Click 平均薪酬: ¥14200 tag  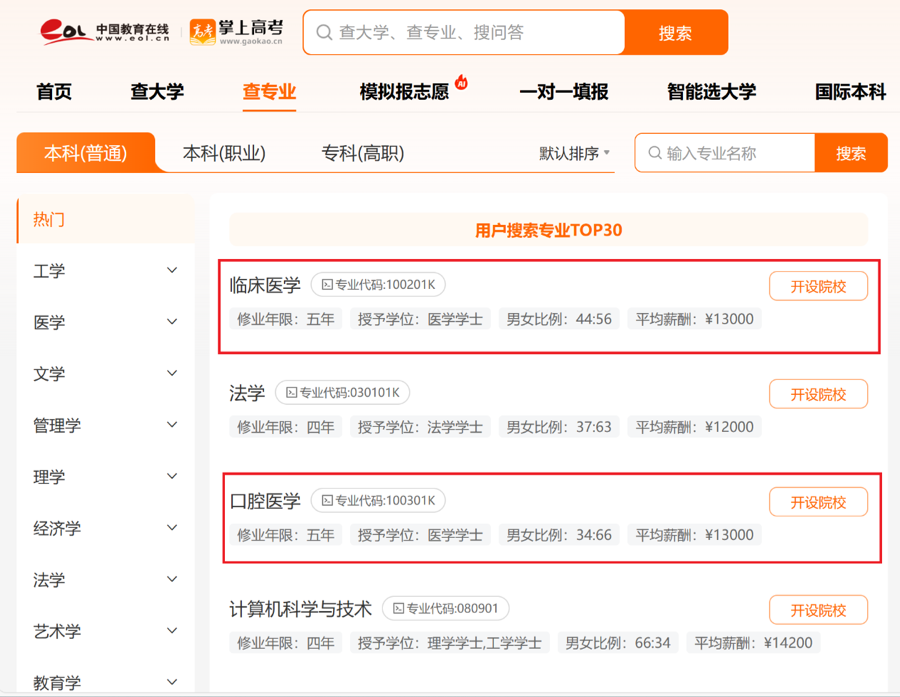point(754,642)
